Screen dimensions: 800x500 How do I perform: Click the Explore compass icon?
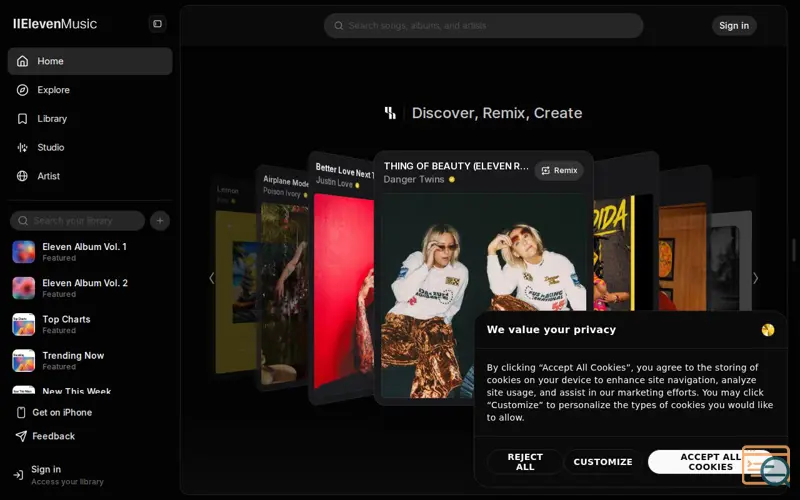pyautogui.click(x=22, y=90)
